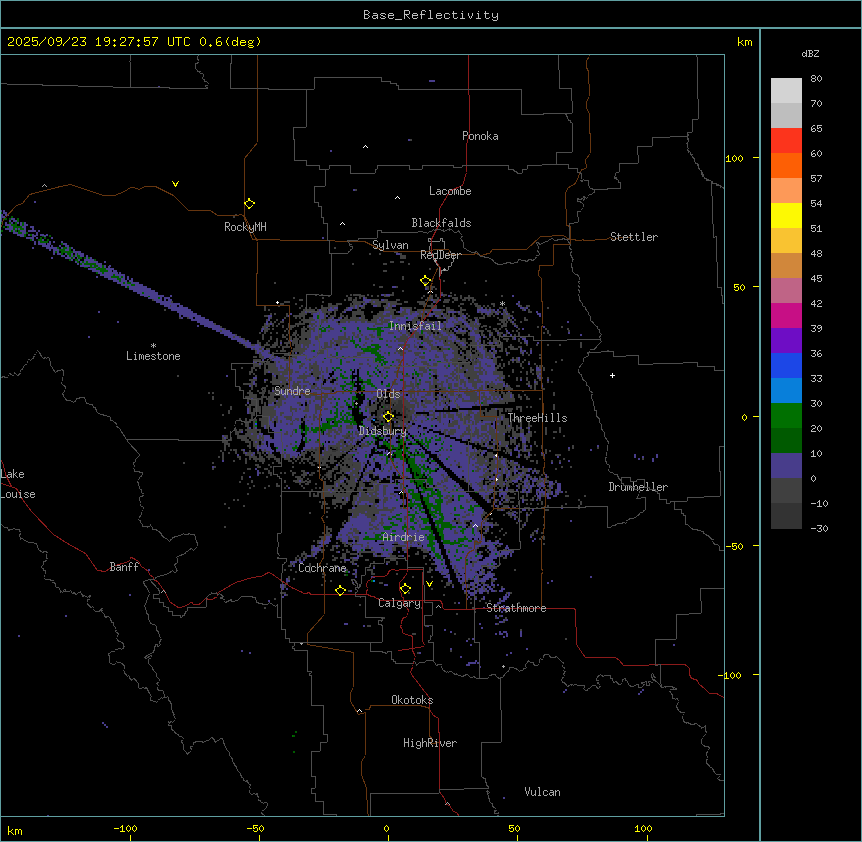
Task: Click the Base_Reflectivity title bar
Action: [x=430, y=15]
